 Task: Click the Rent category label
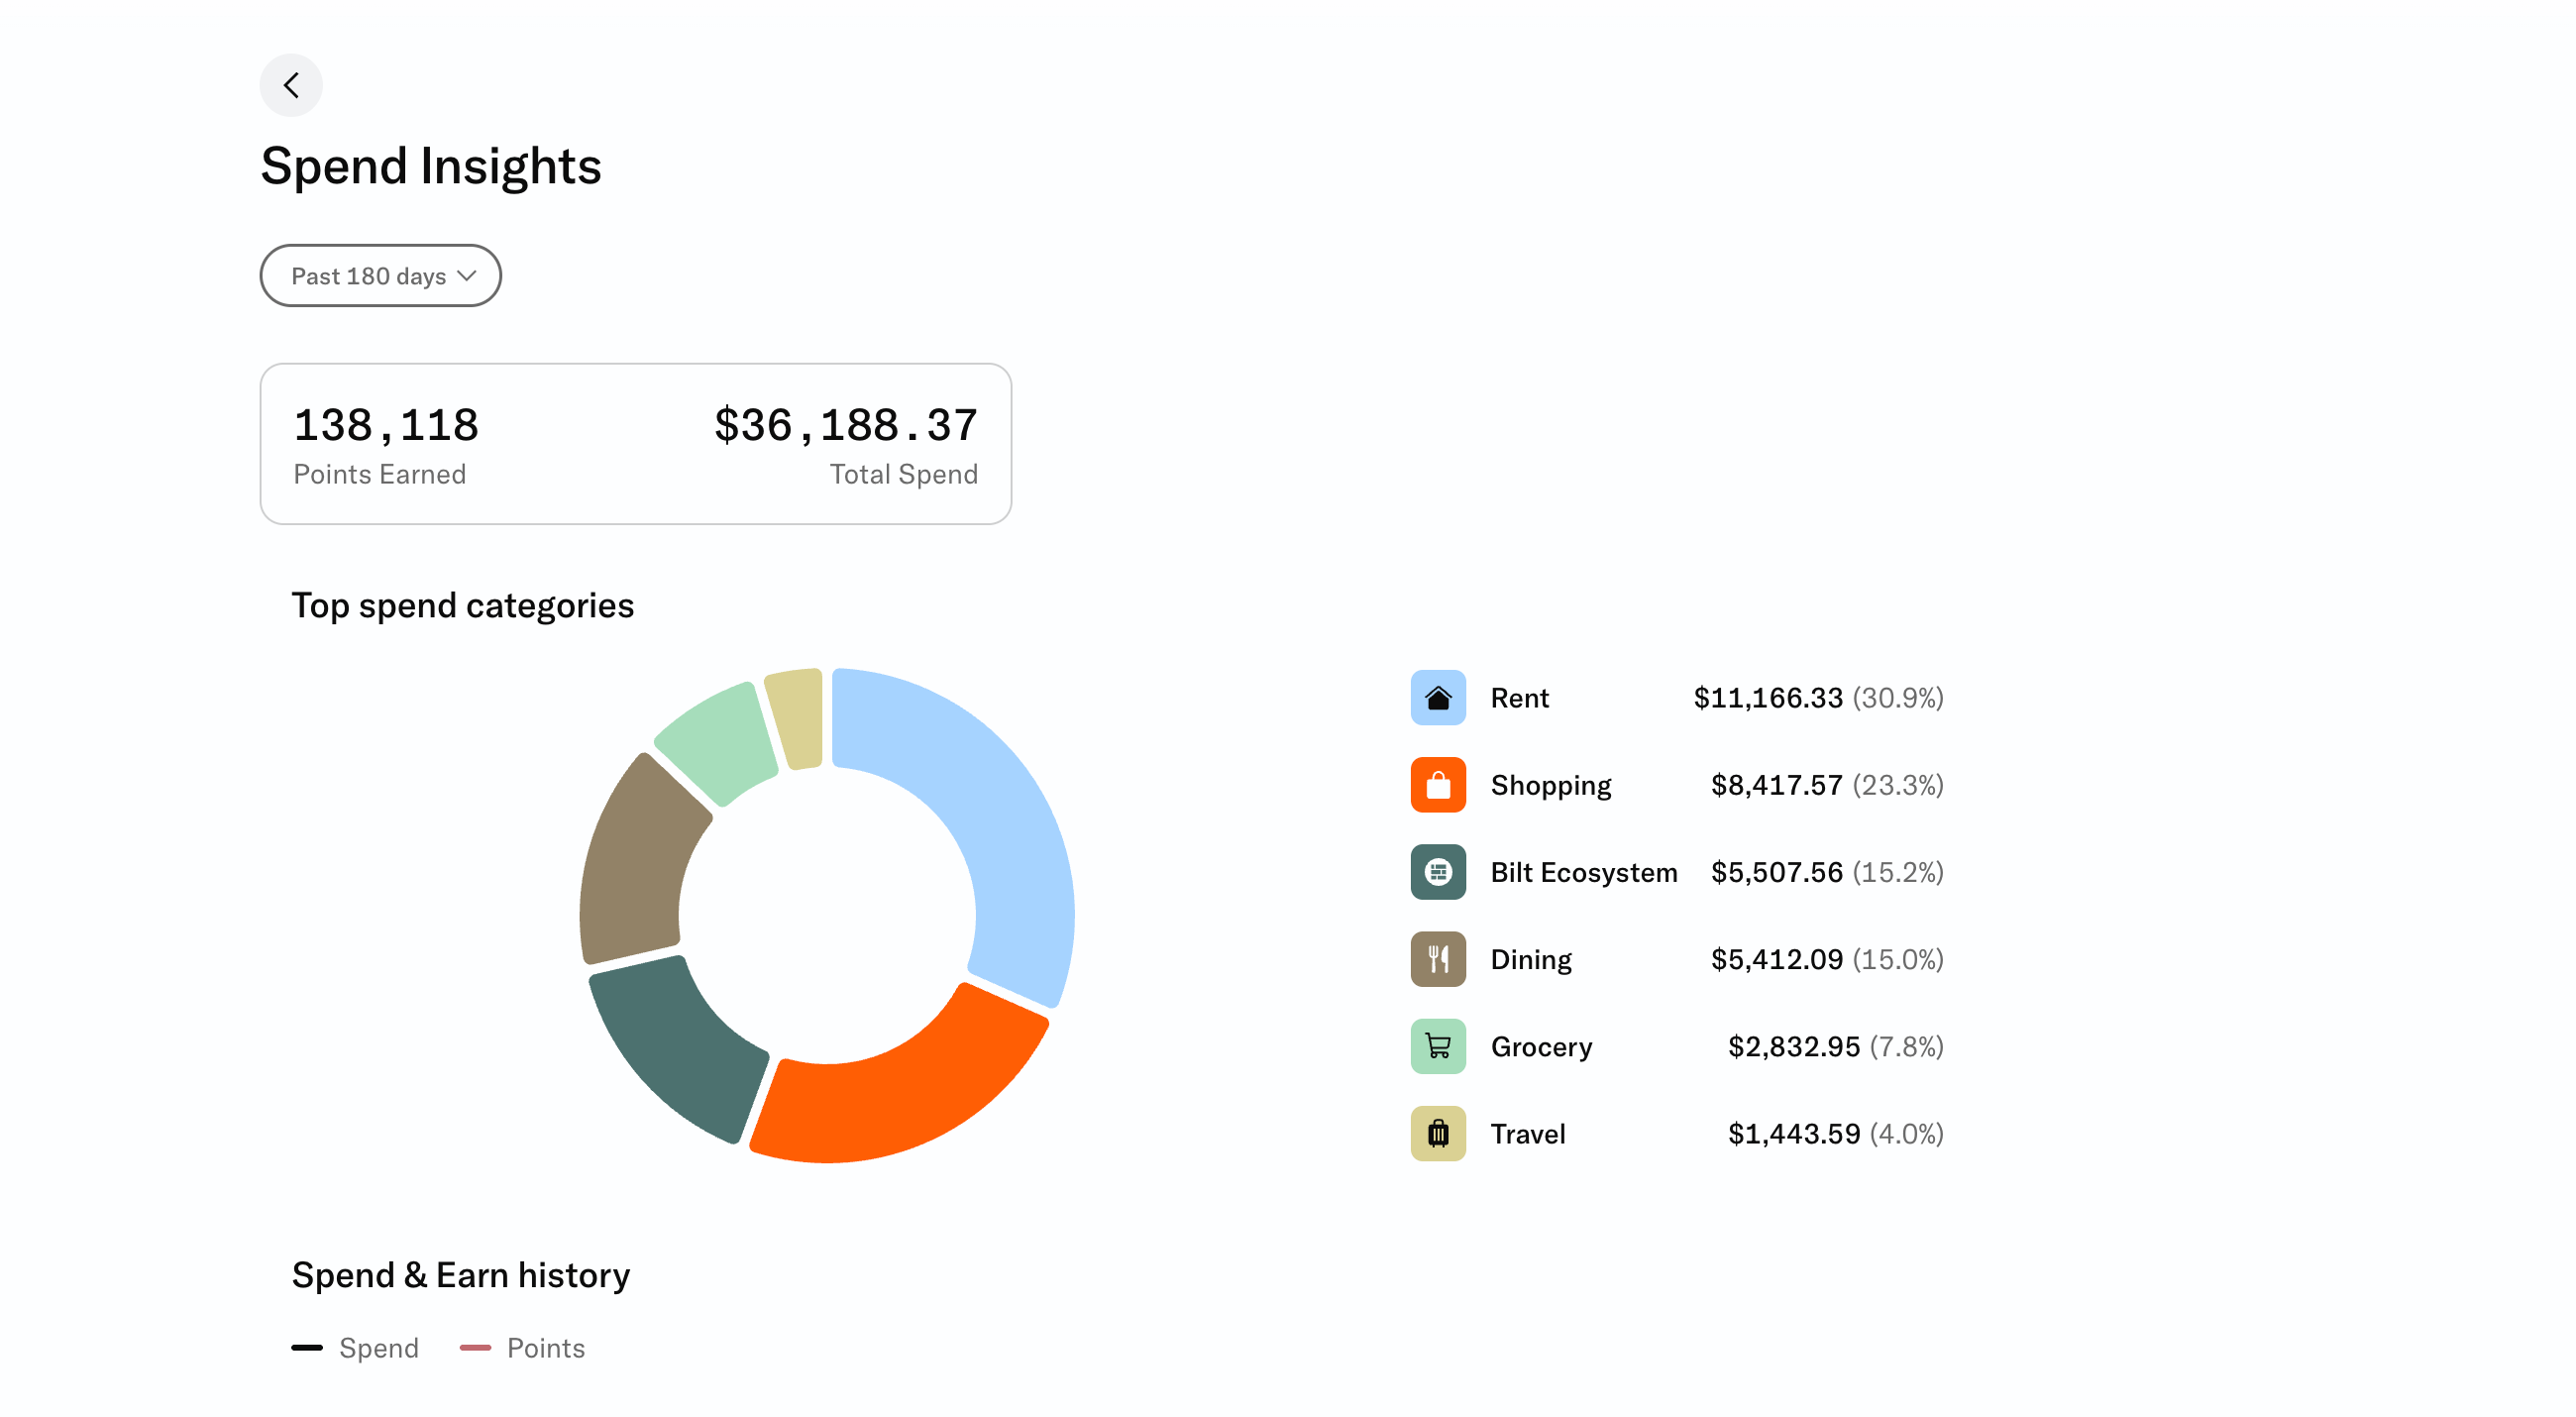click(1519, 698)
